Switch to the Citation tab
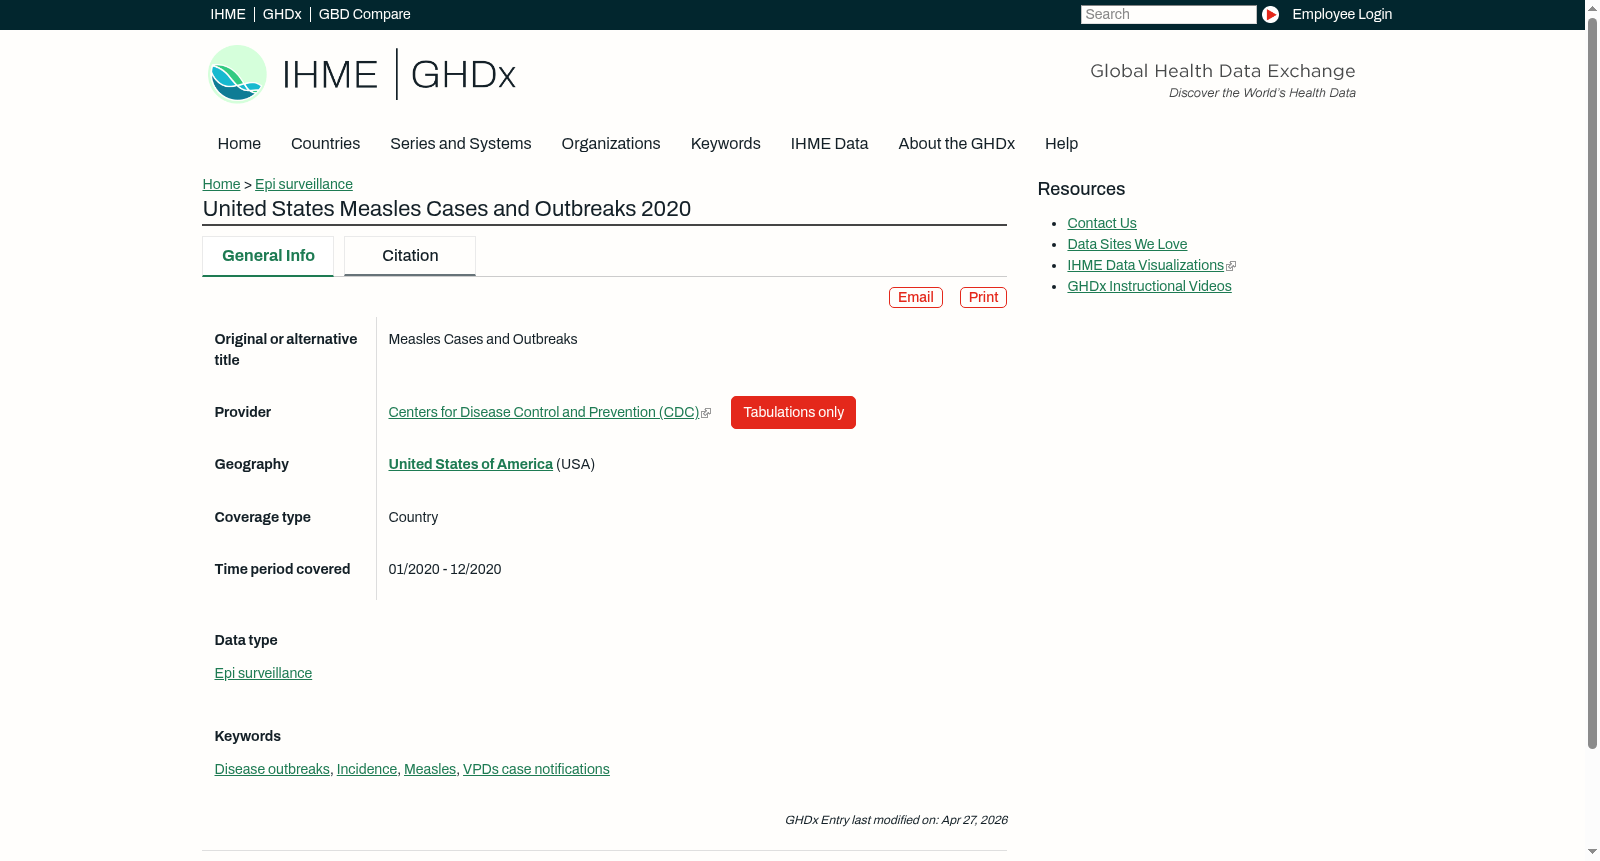1600x861 pixels. click(x=410, y=256)
